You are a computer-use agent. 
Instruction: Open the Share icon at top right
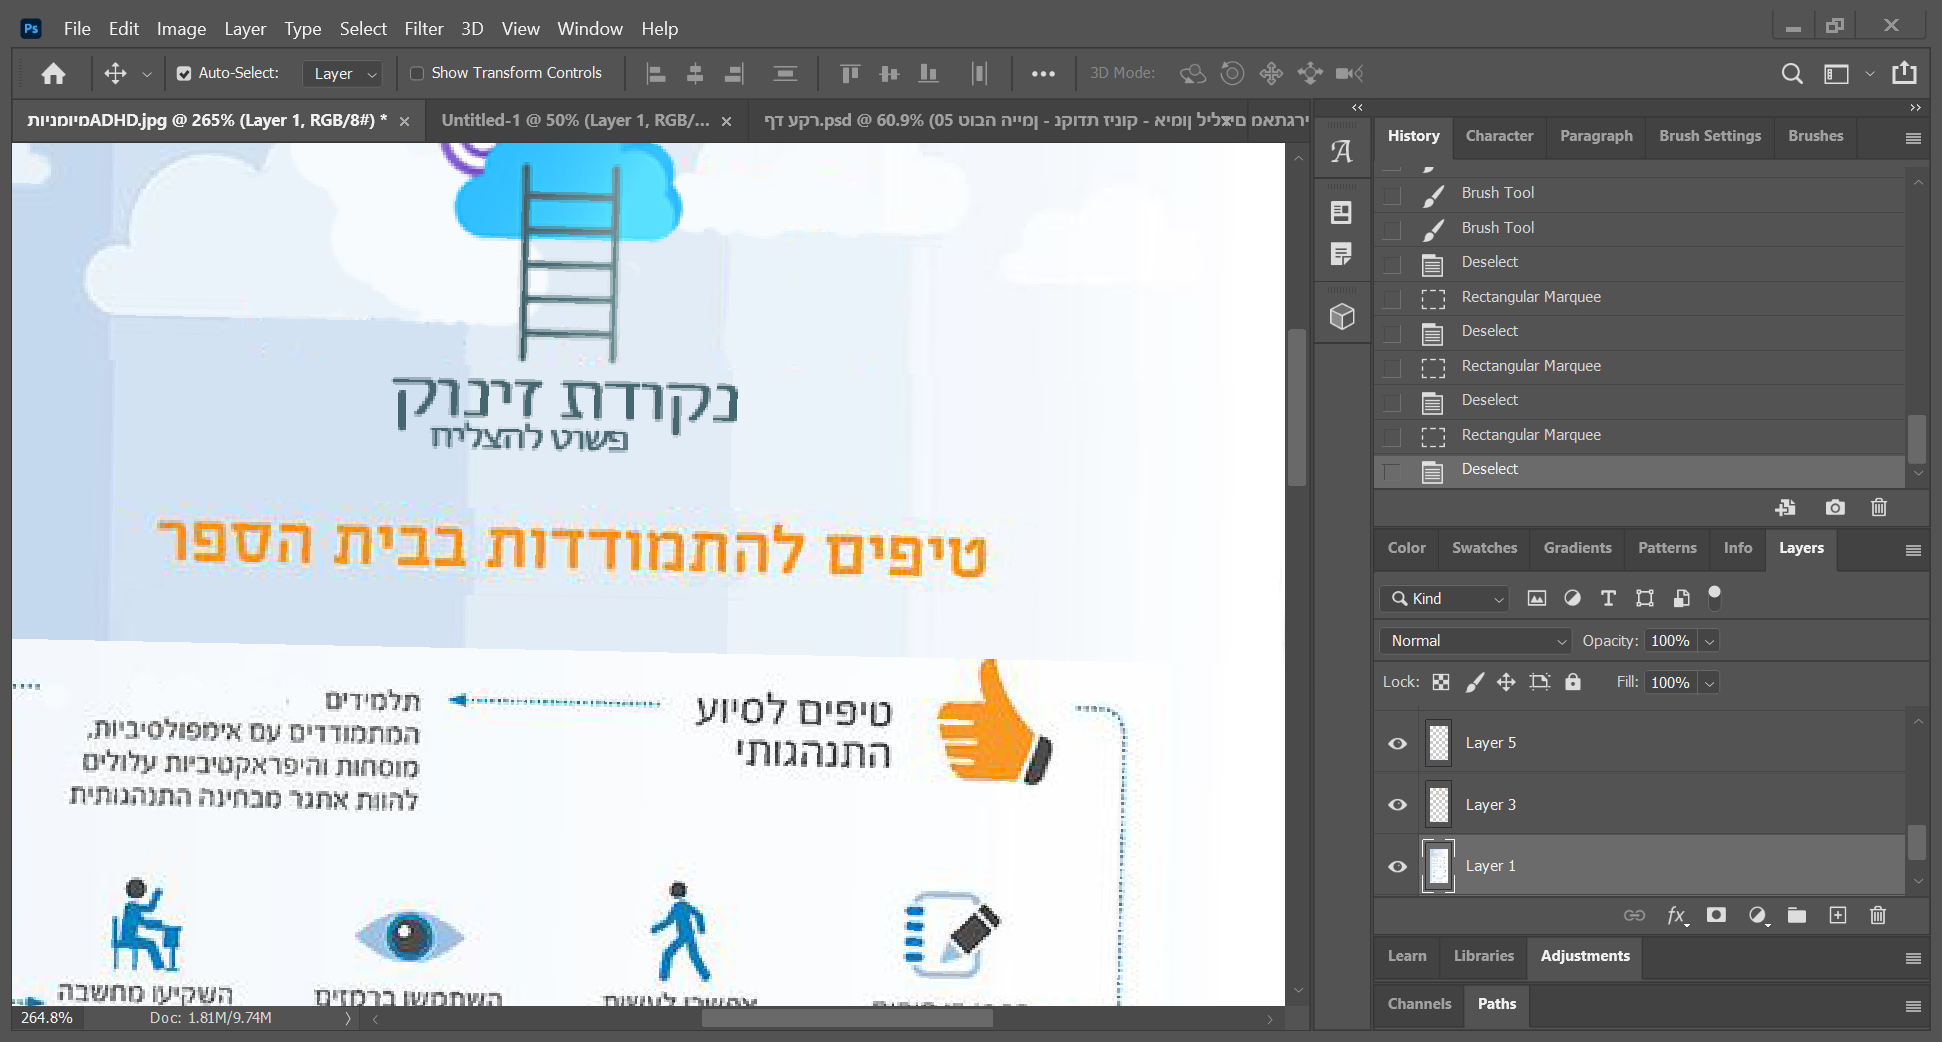[1904, 73]
